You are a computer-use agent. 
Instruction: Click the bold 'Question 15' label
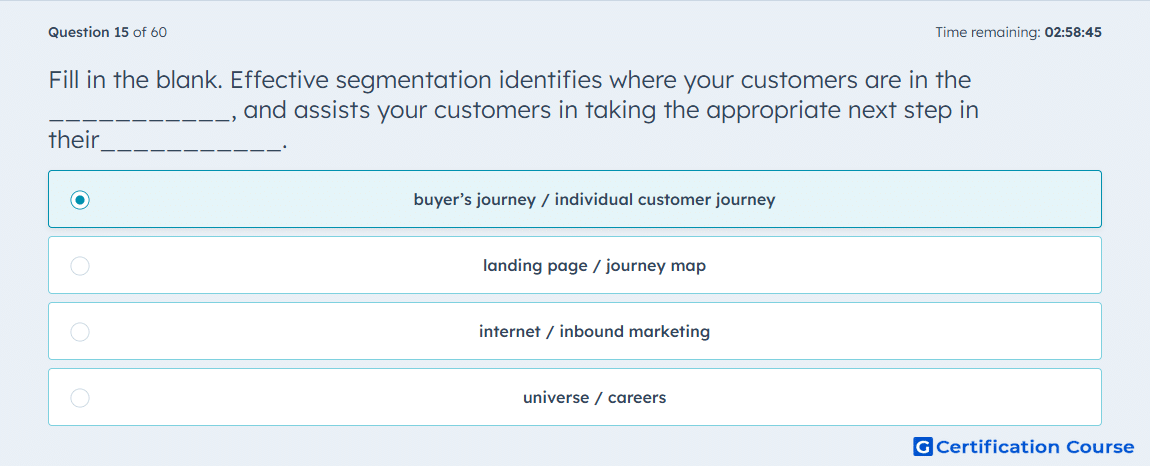(x=88, y=32)
